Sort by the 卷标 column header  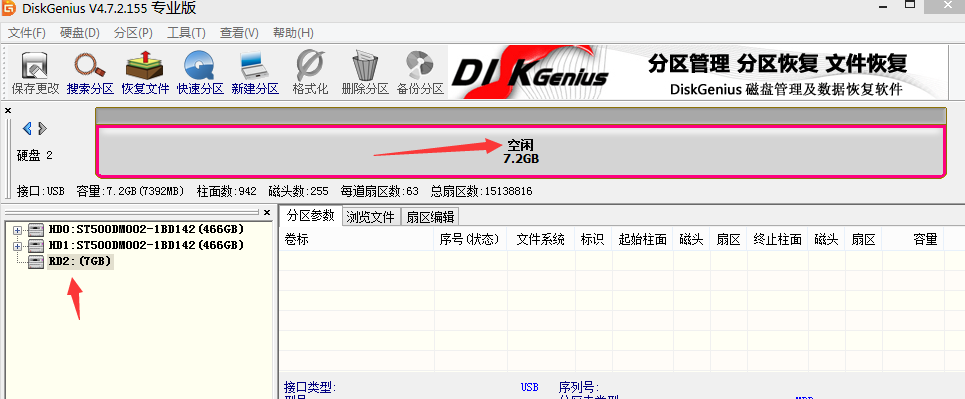click(x=357, y=240)
